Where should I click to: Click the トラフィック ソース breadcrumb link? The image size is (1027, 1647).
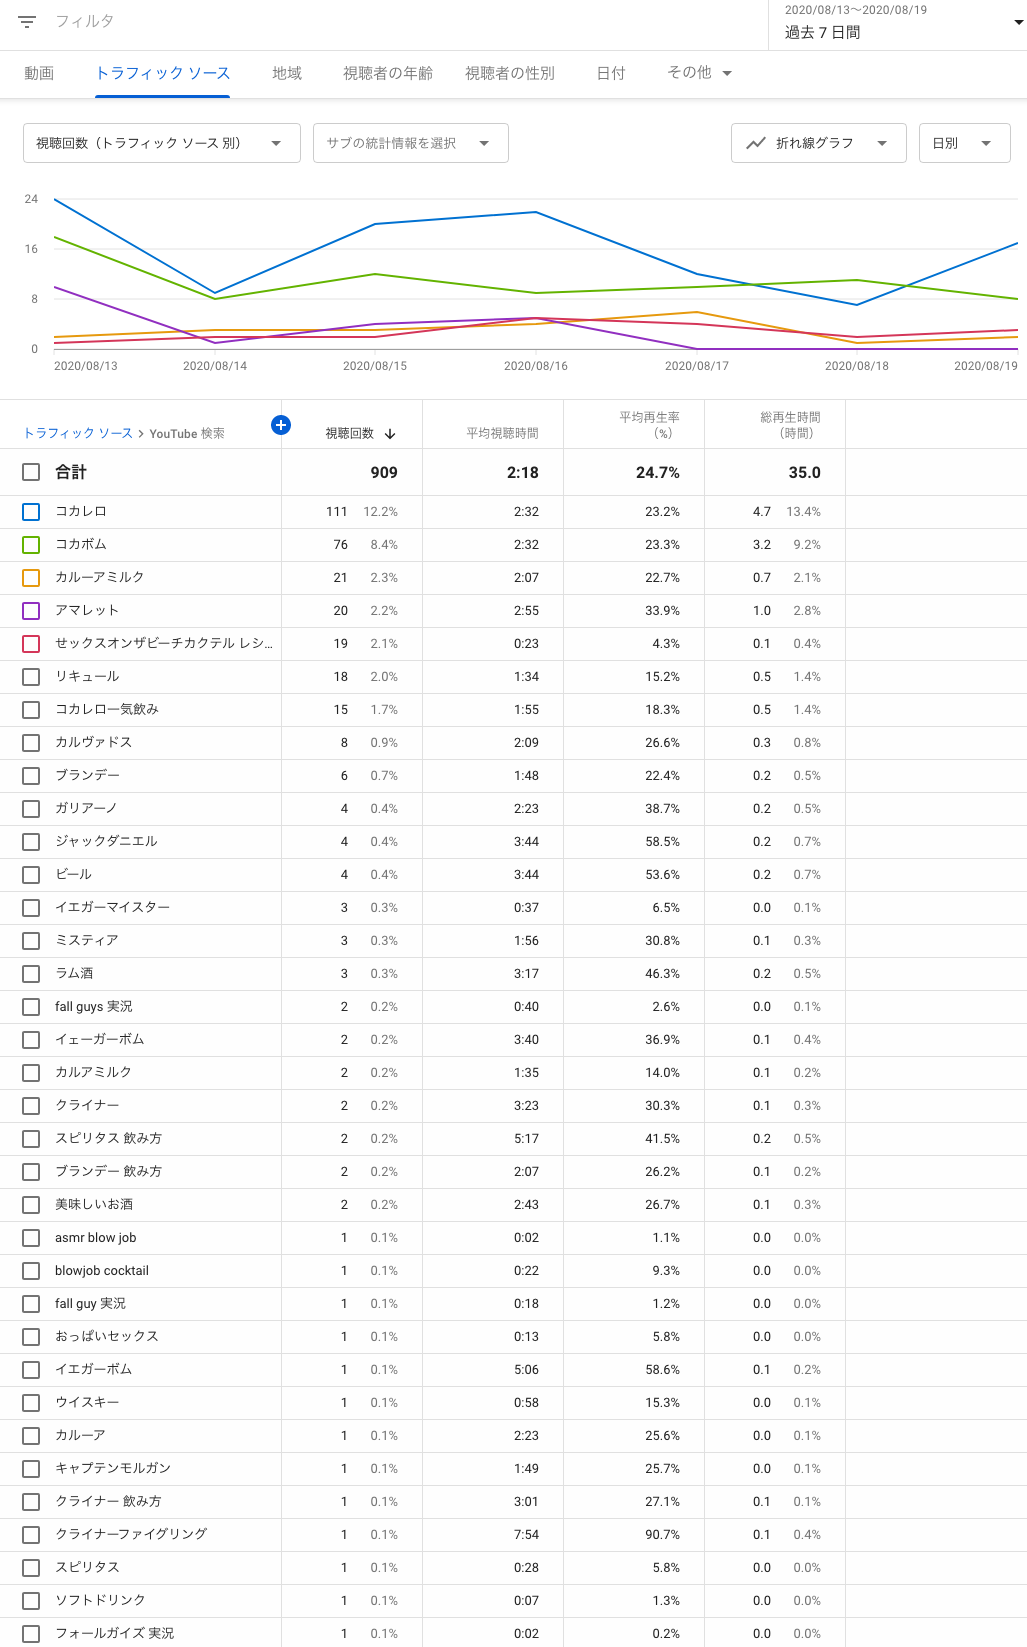click(78, 433)
